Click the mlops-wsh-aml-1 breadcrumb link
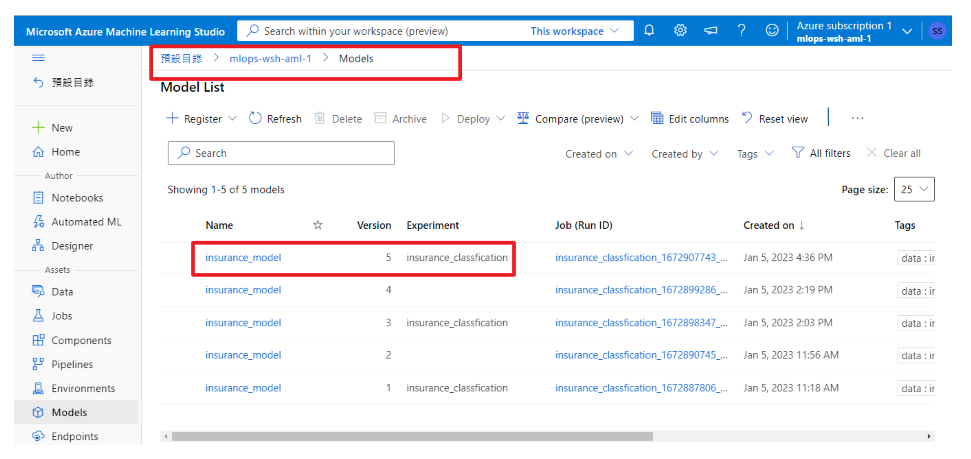The image size is (971, 459). [270, 59]
